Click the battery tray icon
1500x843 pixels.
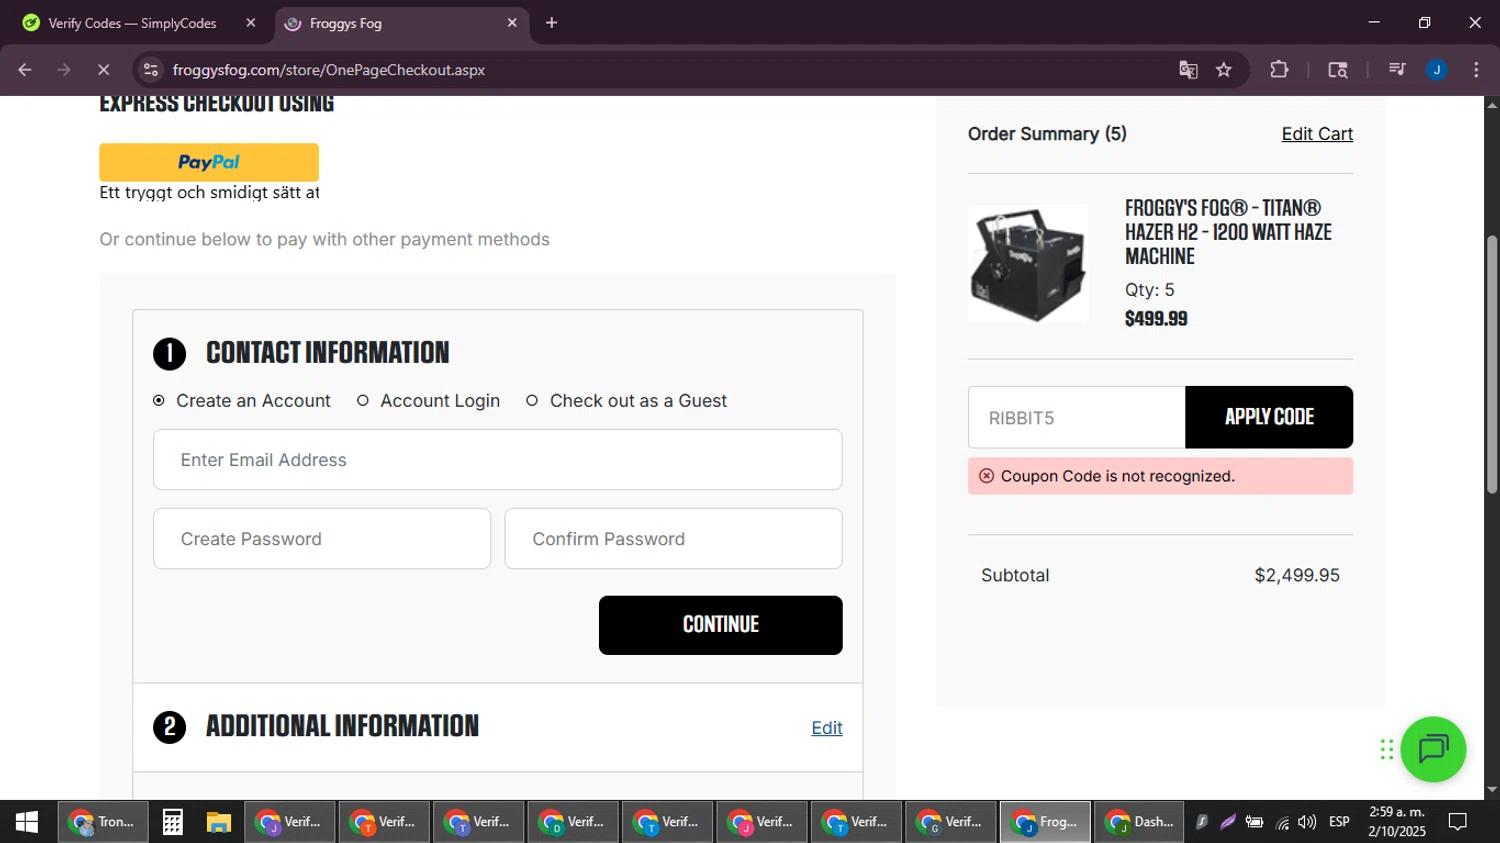[x=1255, y=822]
